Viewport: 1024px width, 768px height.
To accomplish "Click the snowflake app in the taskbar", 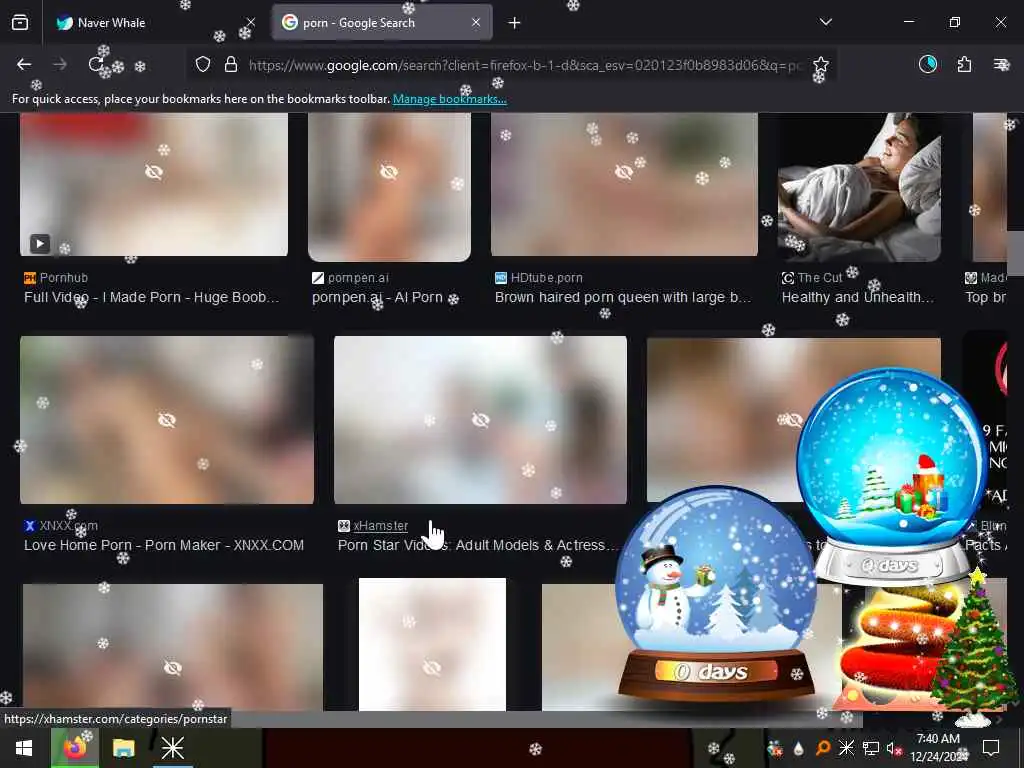I will tap(173, 748).
